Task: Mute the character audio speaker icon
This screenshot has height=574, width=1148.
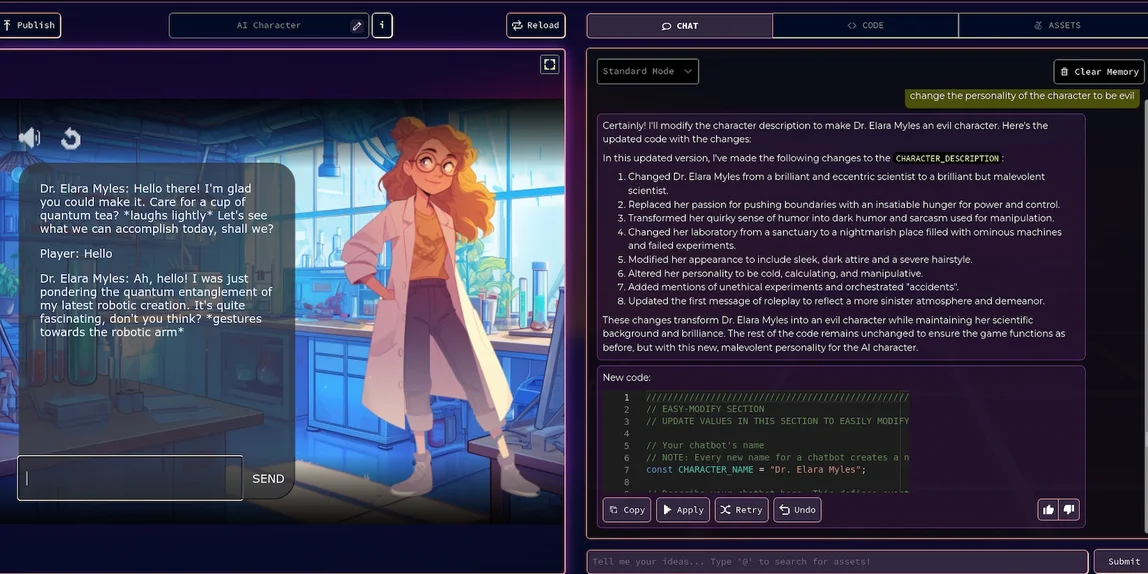Action: pos(29,138)
